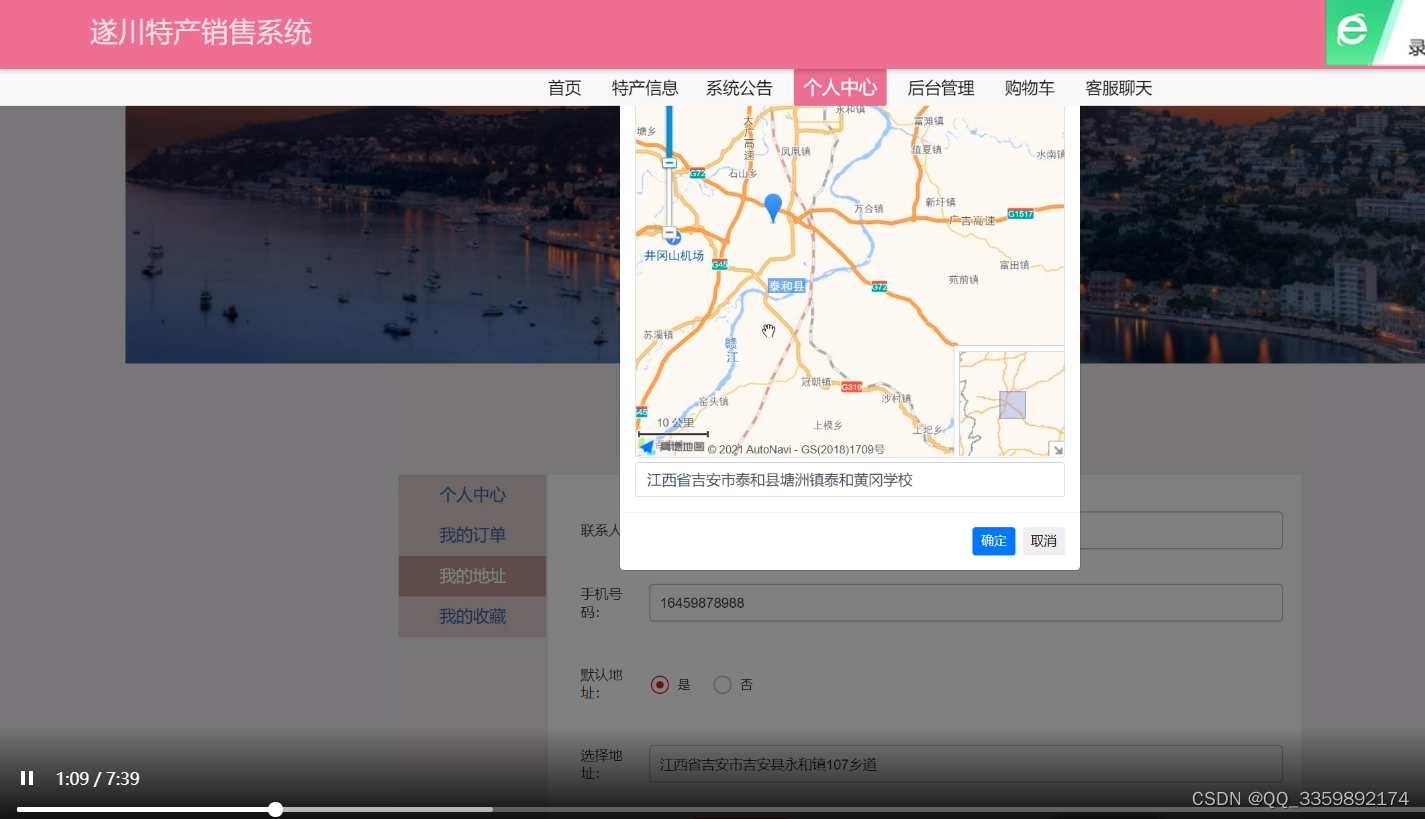Image resolution: width=1425 pixels, height=819 pixels.
Task: Open the 系统公告 nav item
Action: (739, 88)
